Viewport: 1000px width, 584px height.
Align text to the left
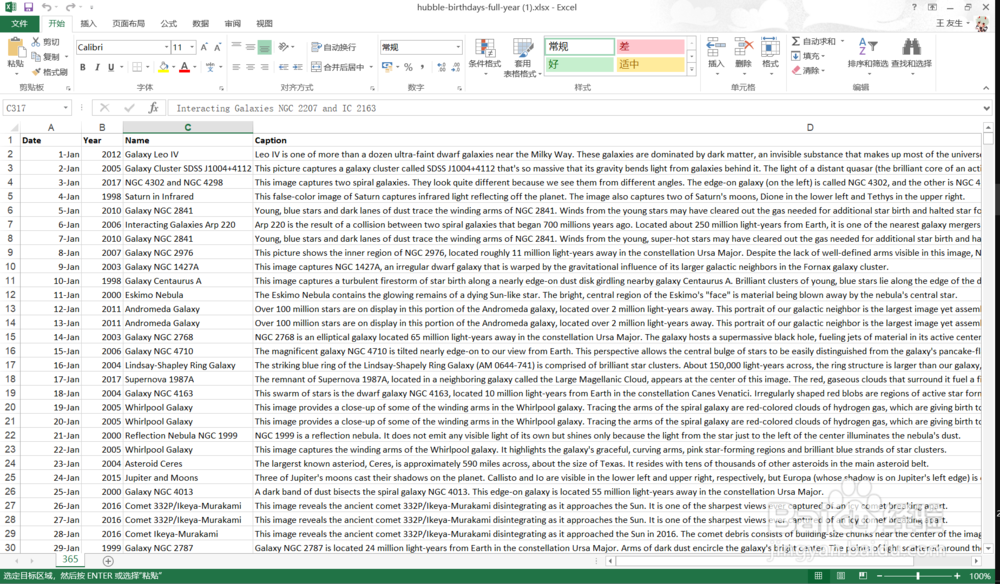tap(236, 67)
